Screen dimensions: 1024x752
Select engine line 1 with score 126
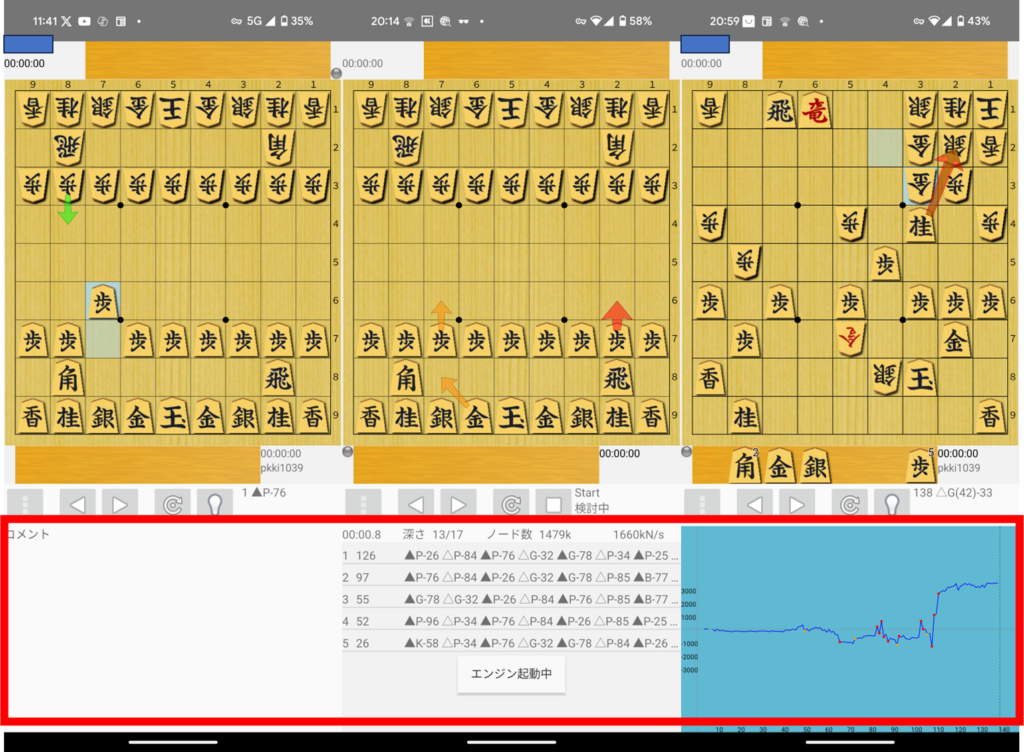[510, 556]
